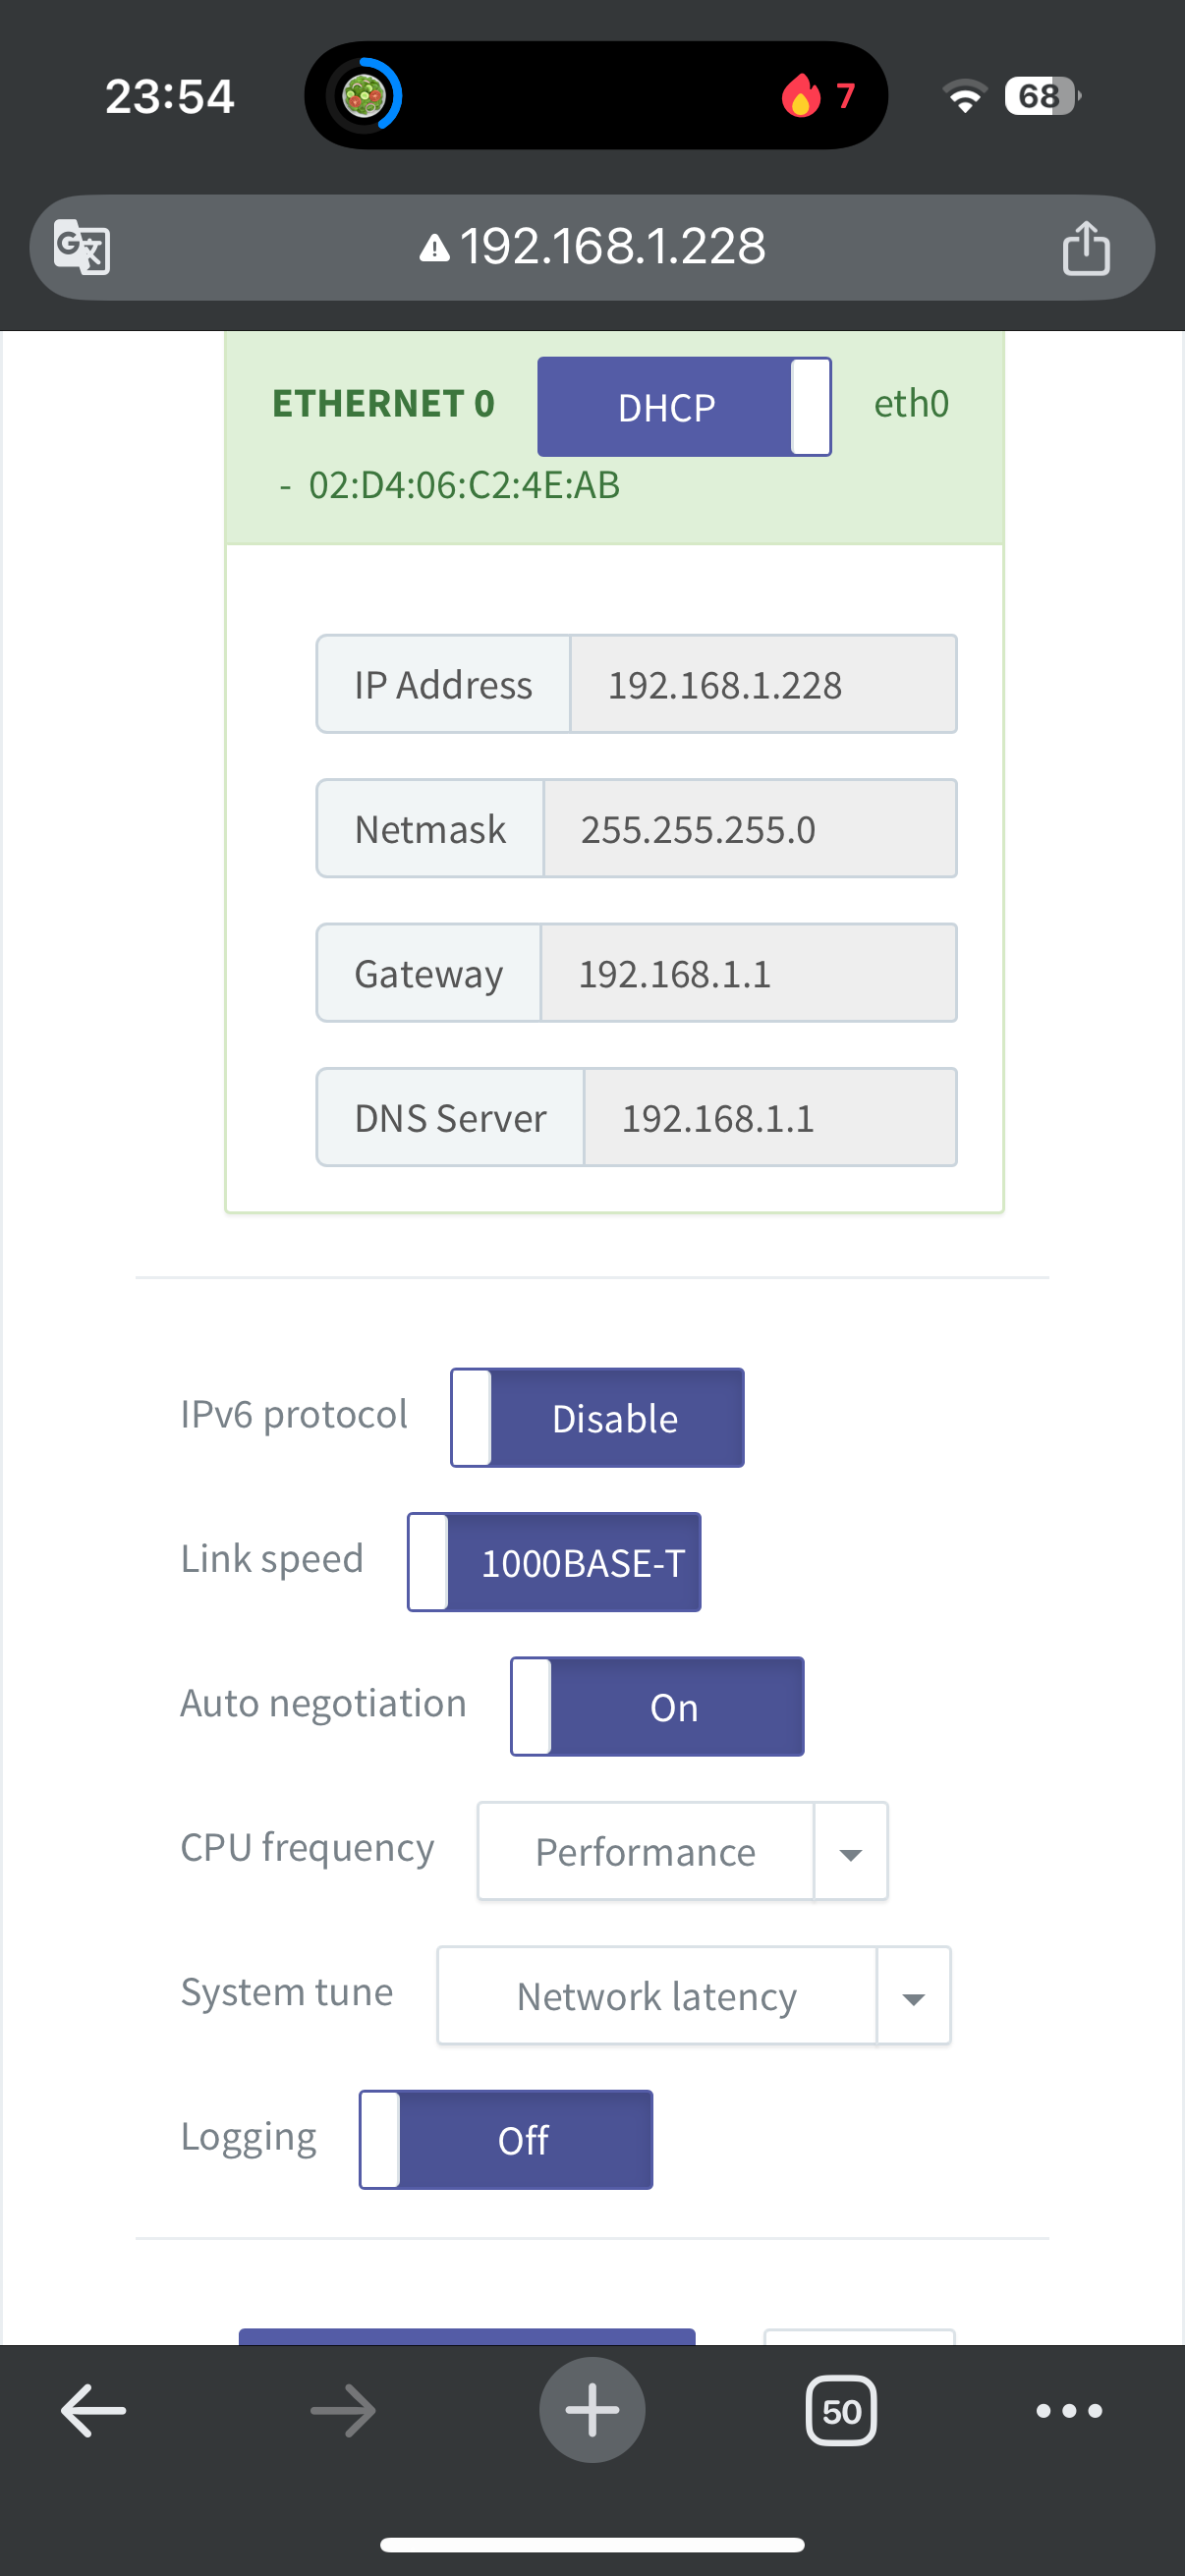Screen dimensions: 1185x2576
Task: Open CPU frequency Performance dropdown
Action: pos(683,1851)
